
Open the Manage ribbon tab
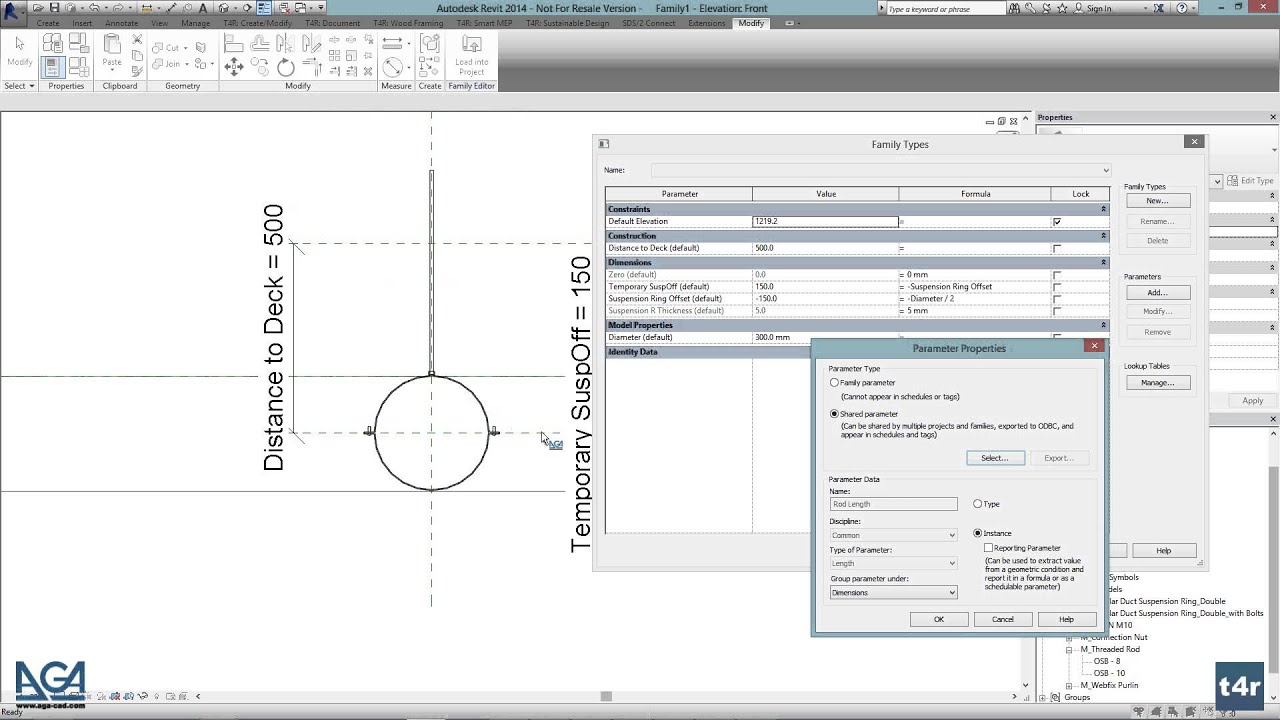196,23
